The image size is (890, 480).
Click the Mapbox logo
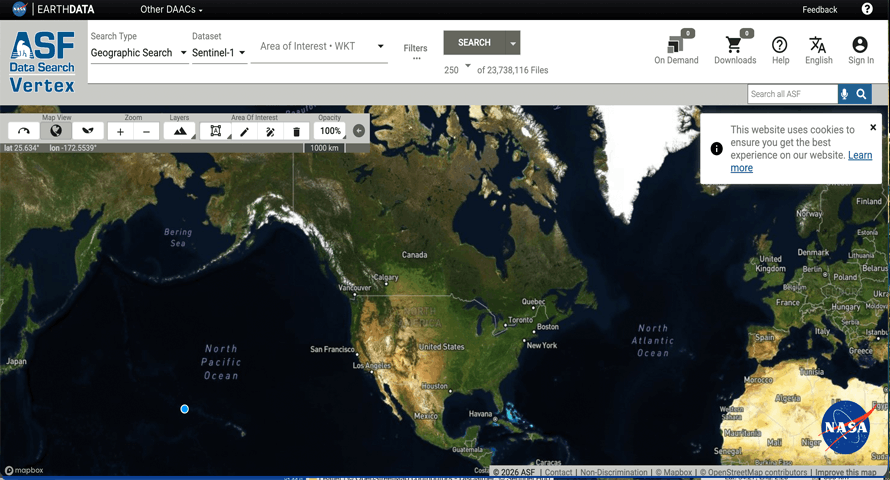(x=24, y=470)
